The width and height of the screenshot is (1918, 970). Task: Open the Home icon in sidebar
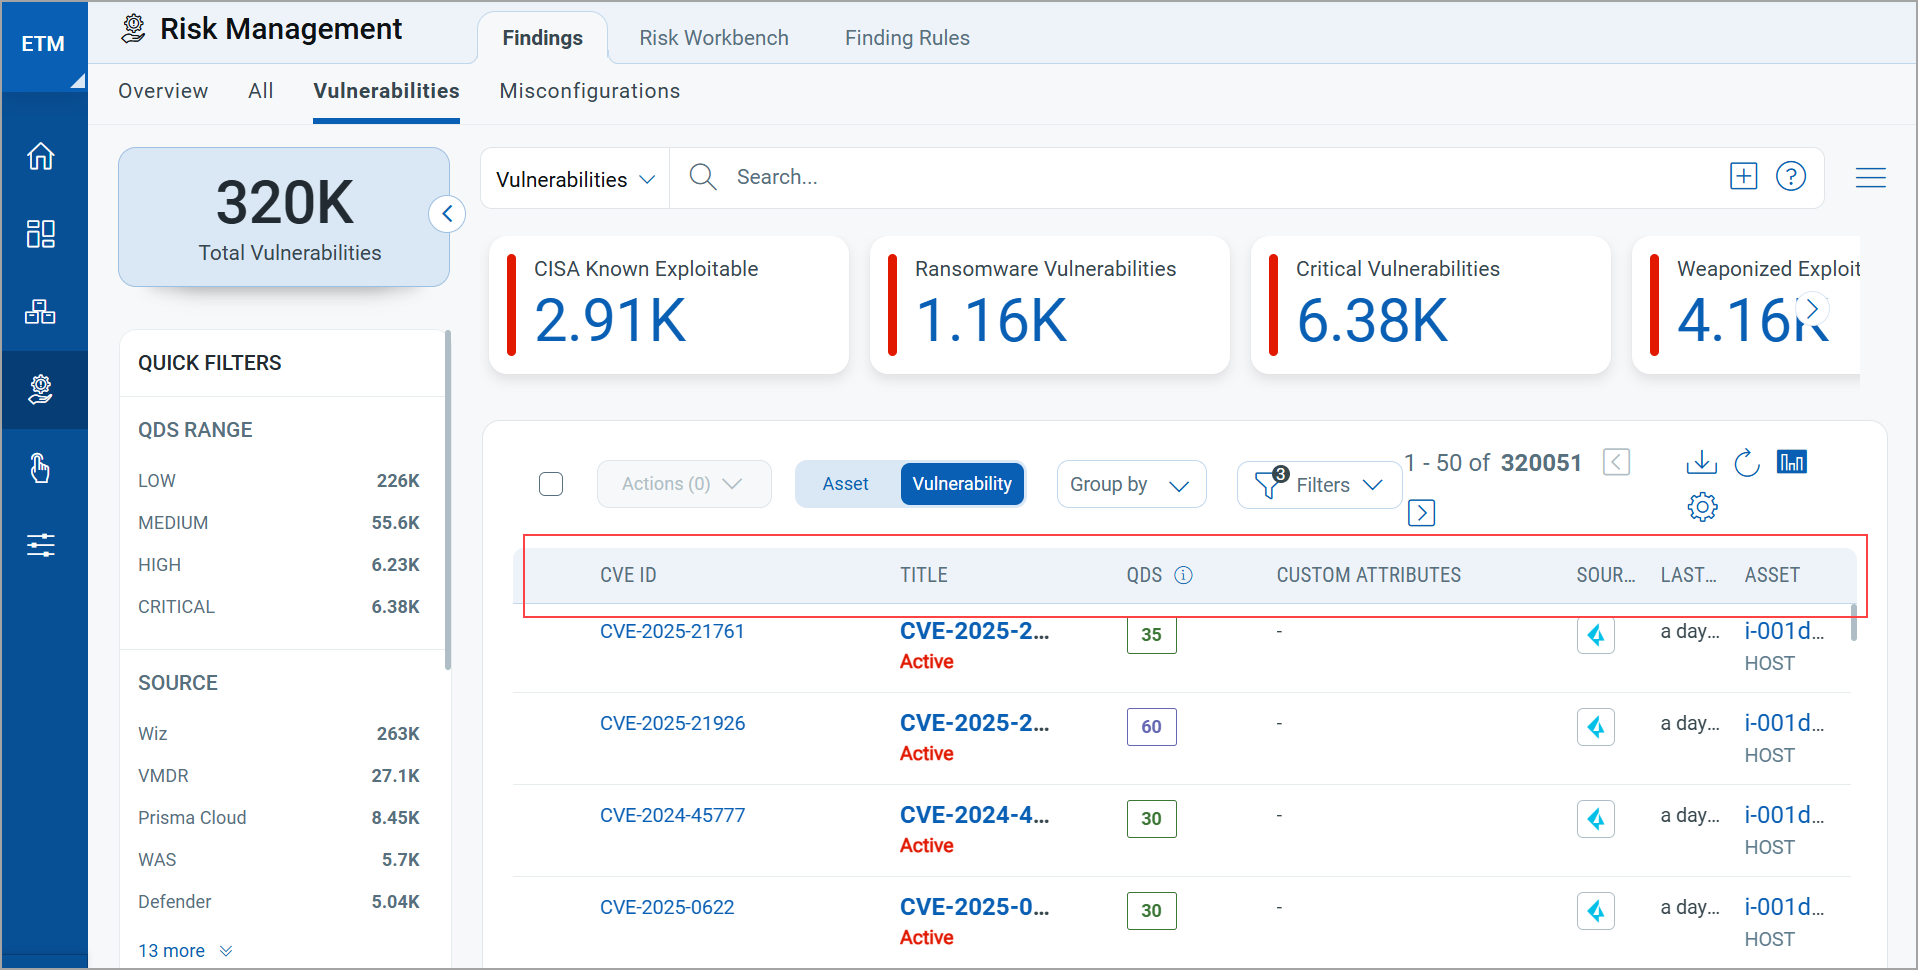pos(41,156)
